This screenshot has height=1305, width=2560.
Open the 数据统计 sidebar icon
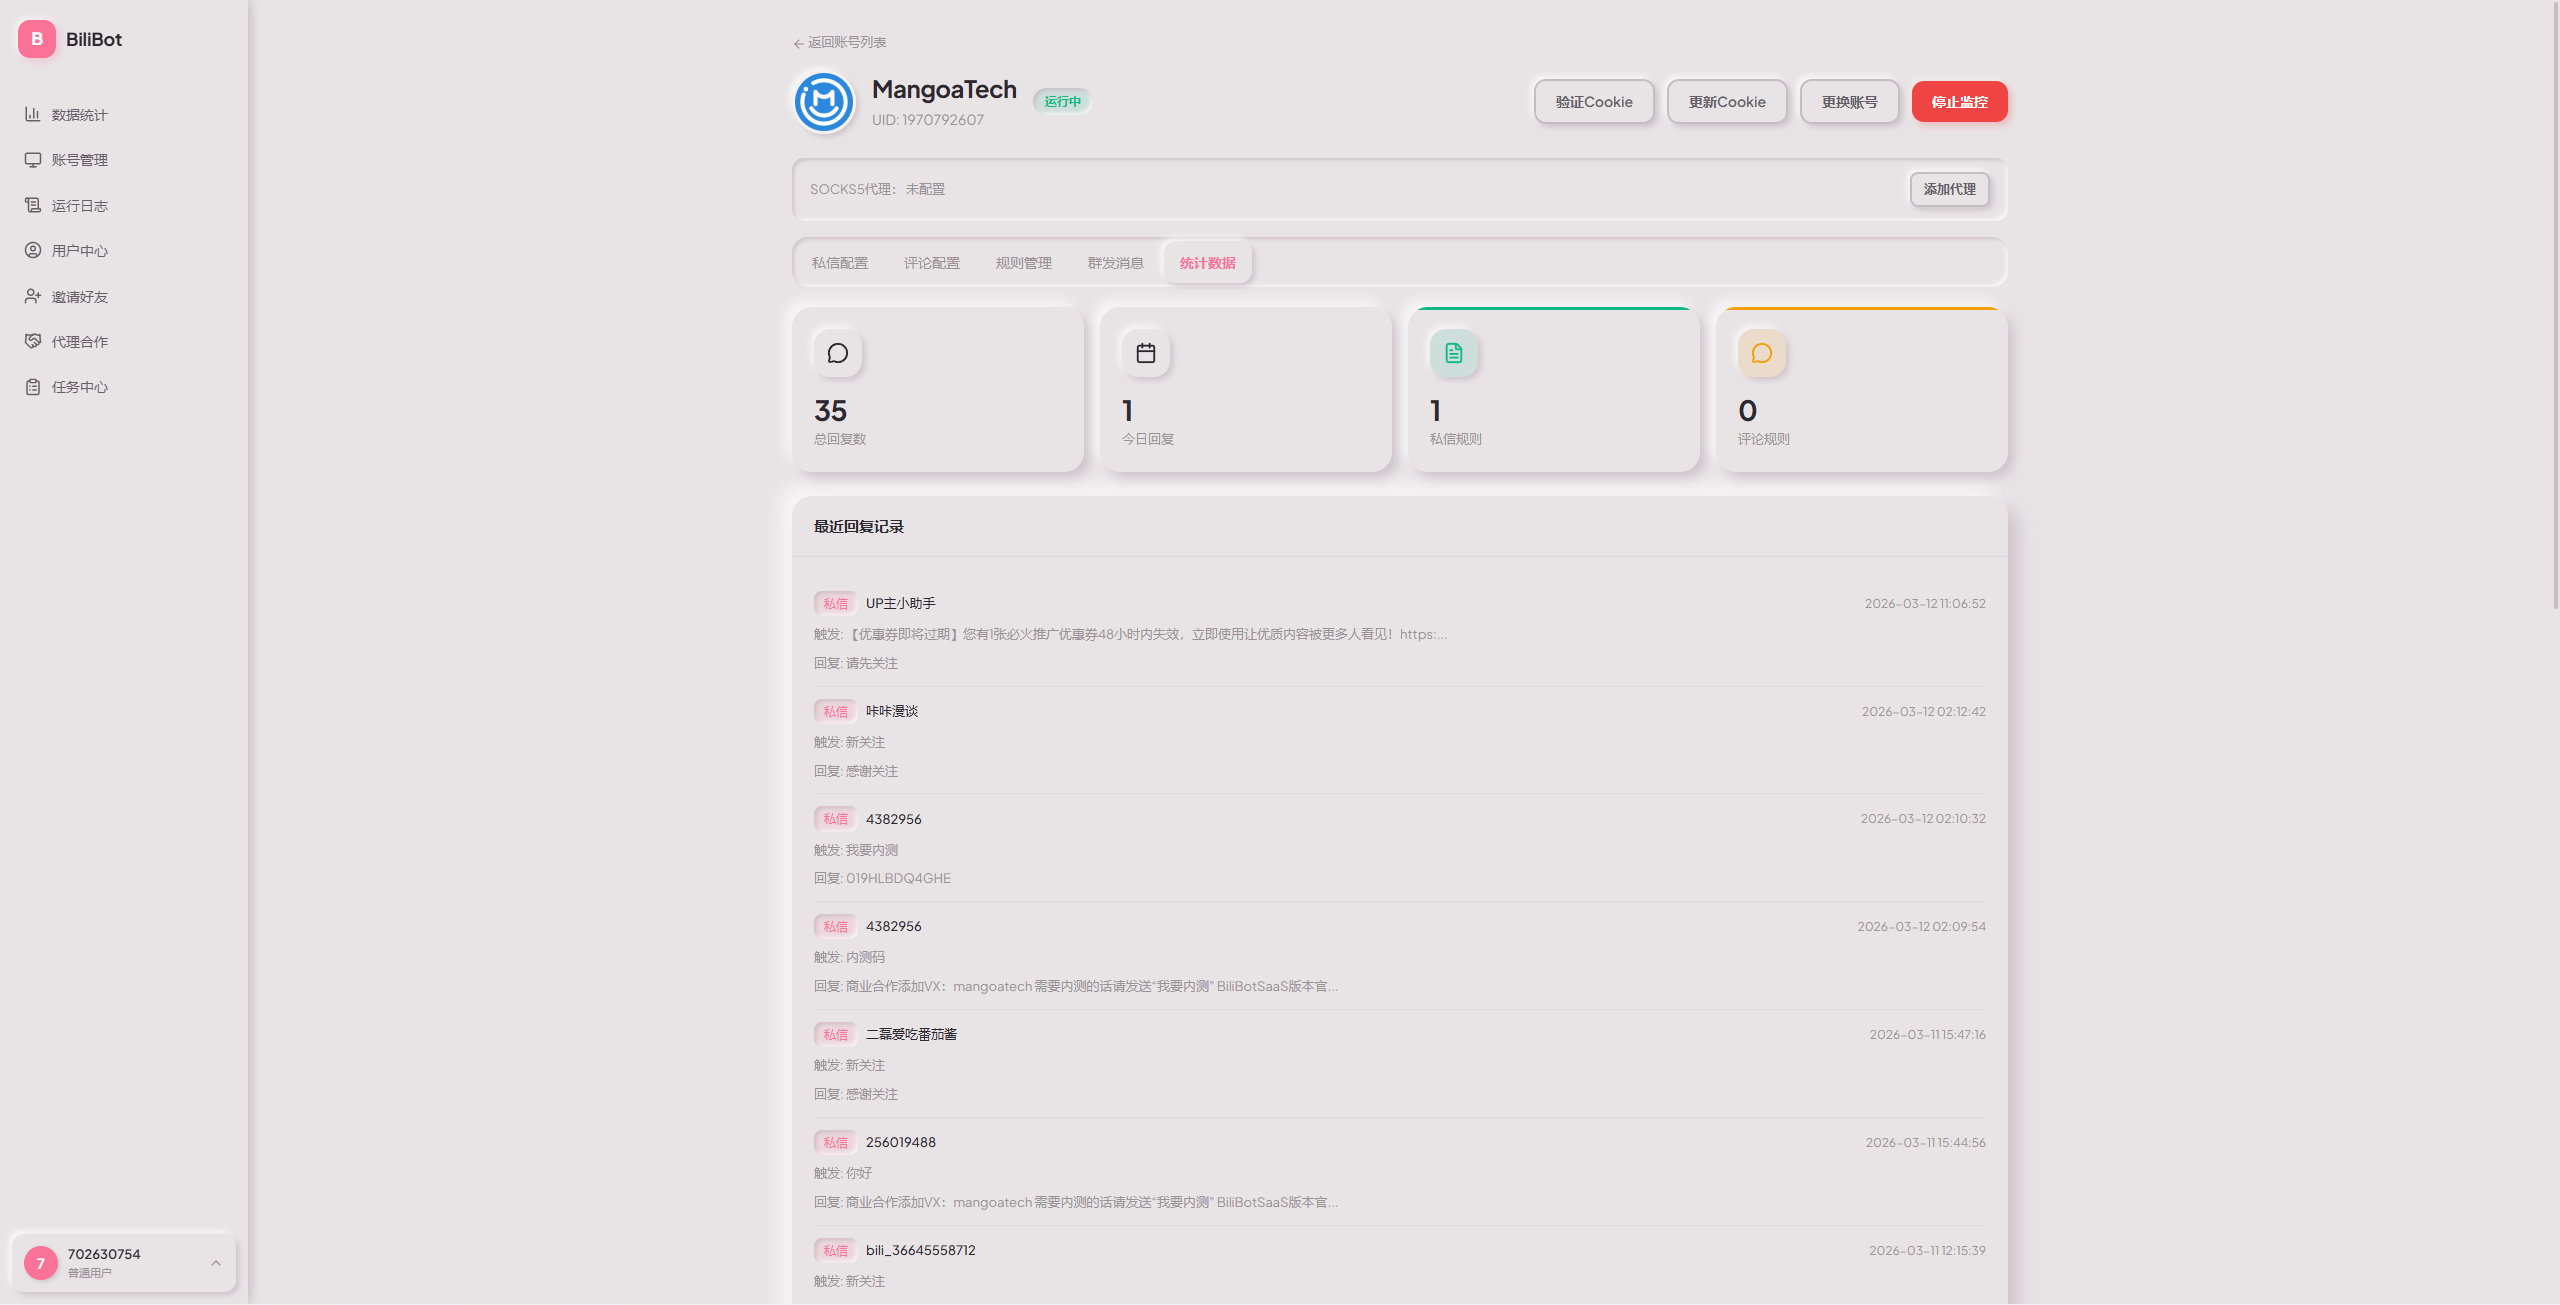pyautogui.click(x=33, y=114)
